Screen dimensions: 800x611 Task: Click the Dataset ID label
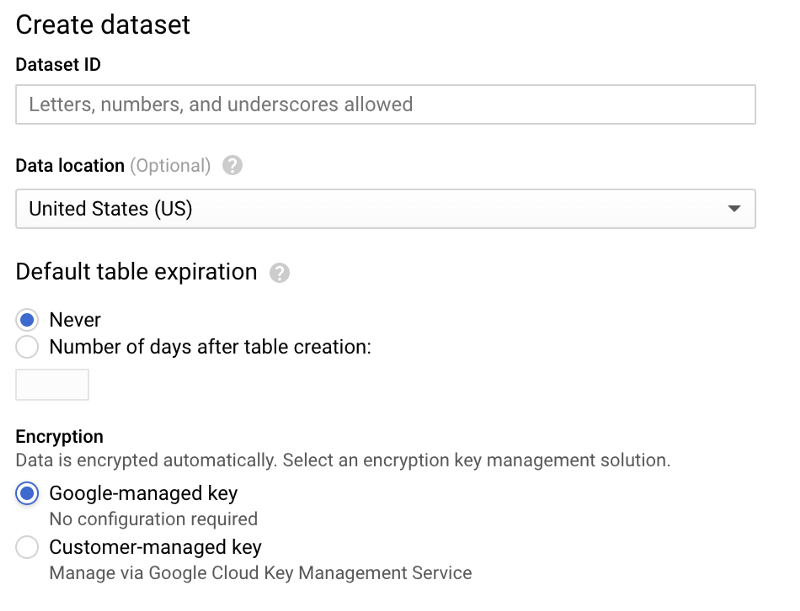58,65
